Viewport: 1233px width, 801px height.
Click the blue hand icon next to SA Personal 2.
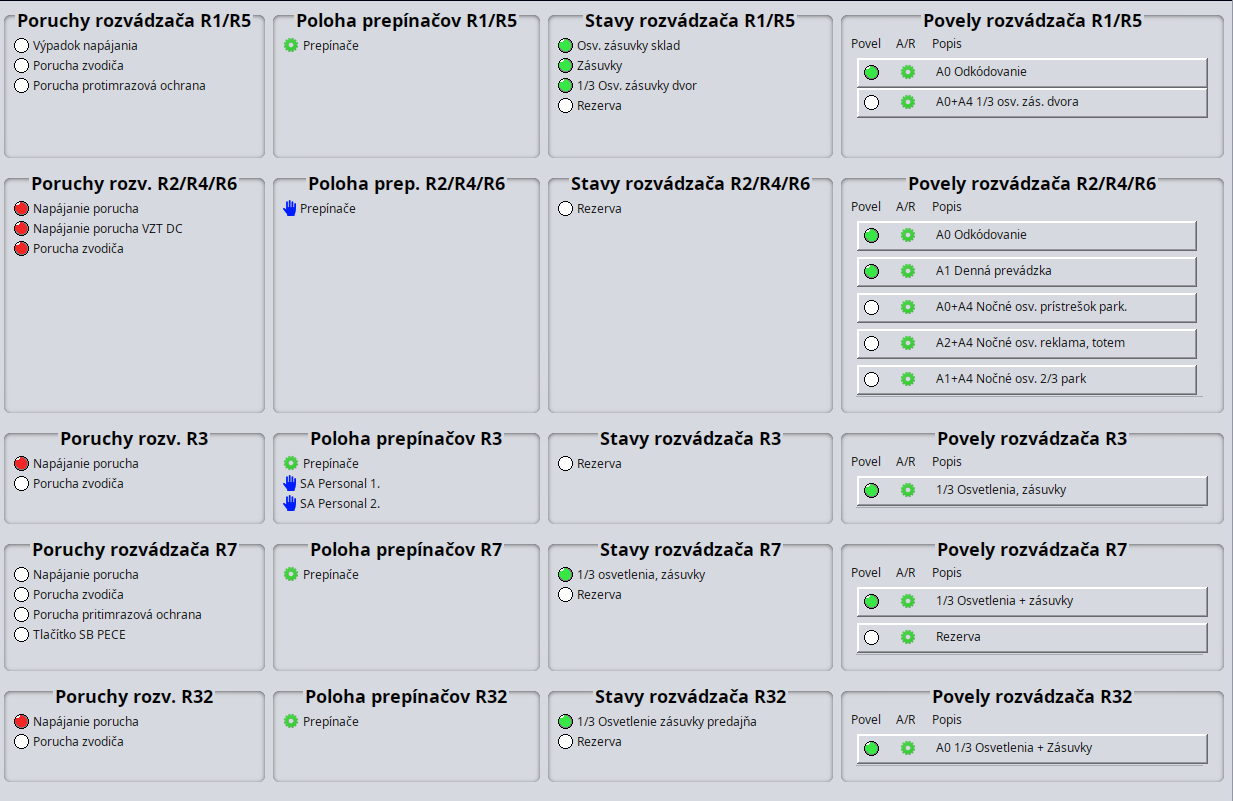290,503
